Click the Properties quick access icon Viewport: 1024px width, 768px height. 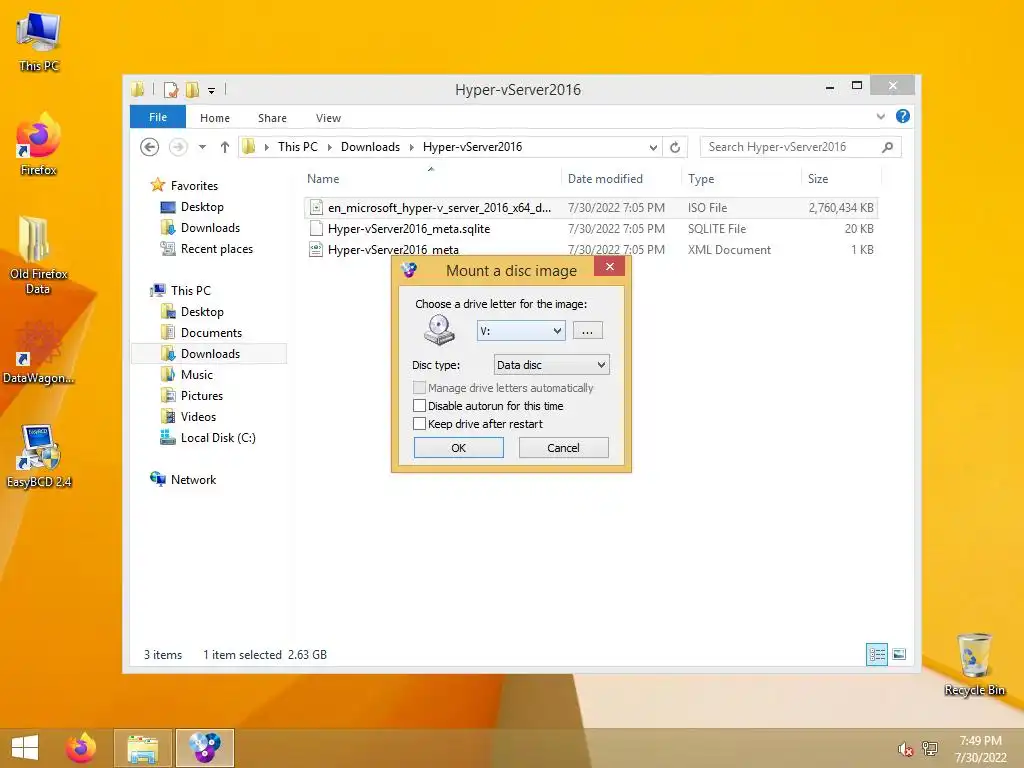(x=171, y=89)
